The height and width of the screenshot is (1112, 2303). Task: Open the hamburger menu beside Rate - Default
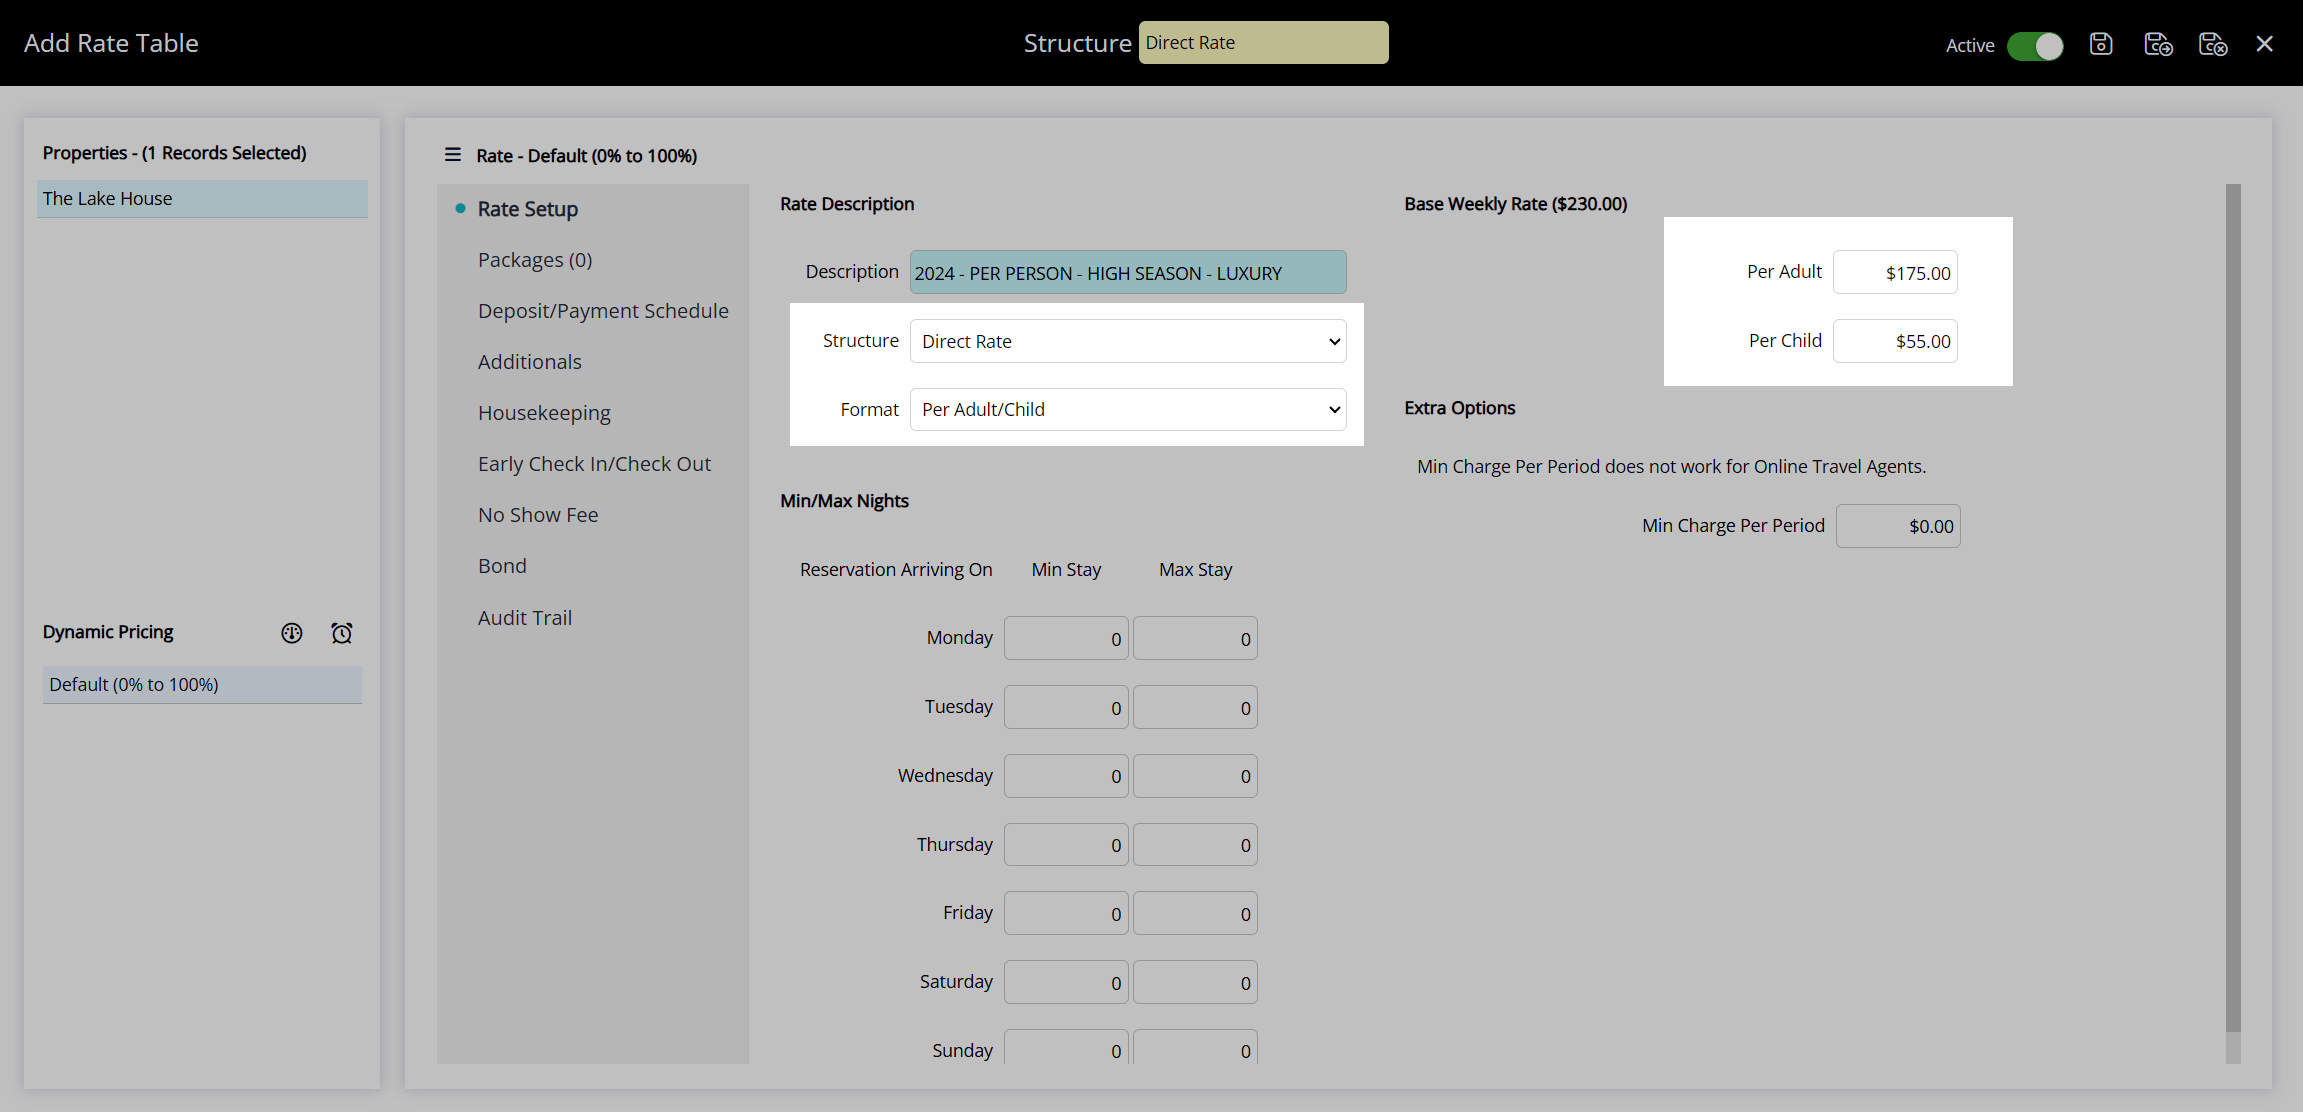453,155
